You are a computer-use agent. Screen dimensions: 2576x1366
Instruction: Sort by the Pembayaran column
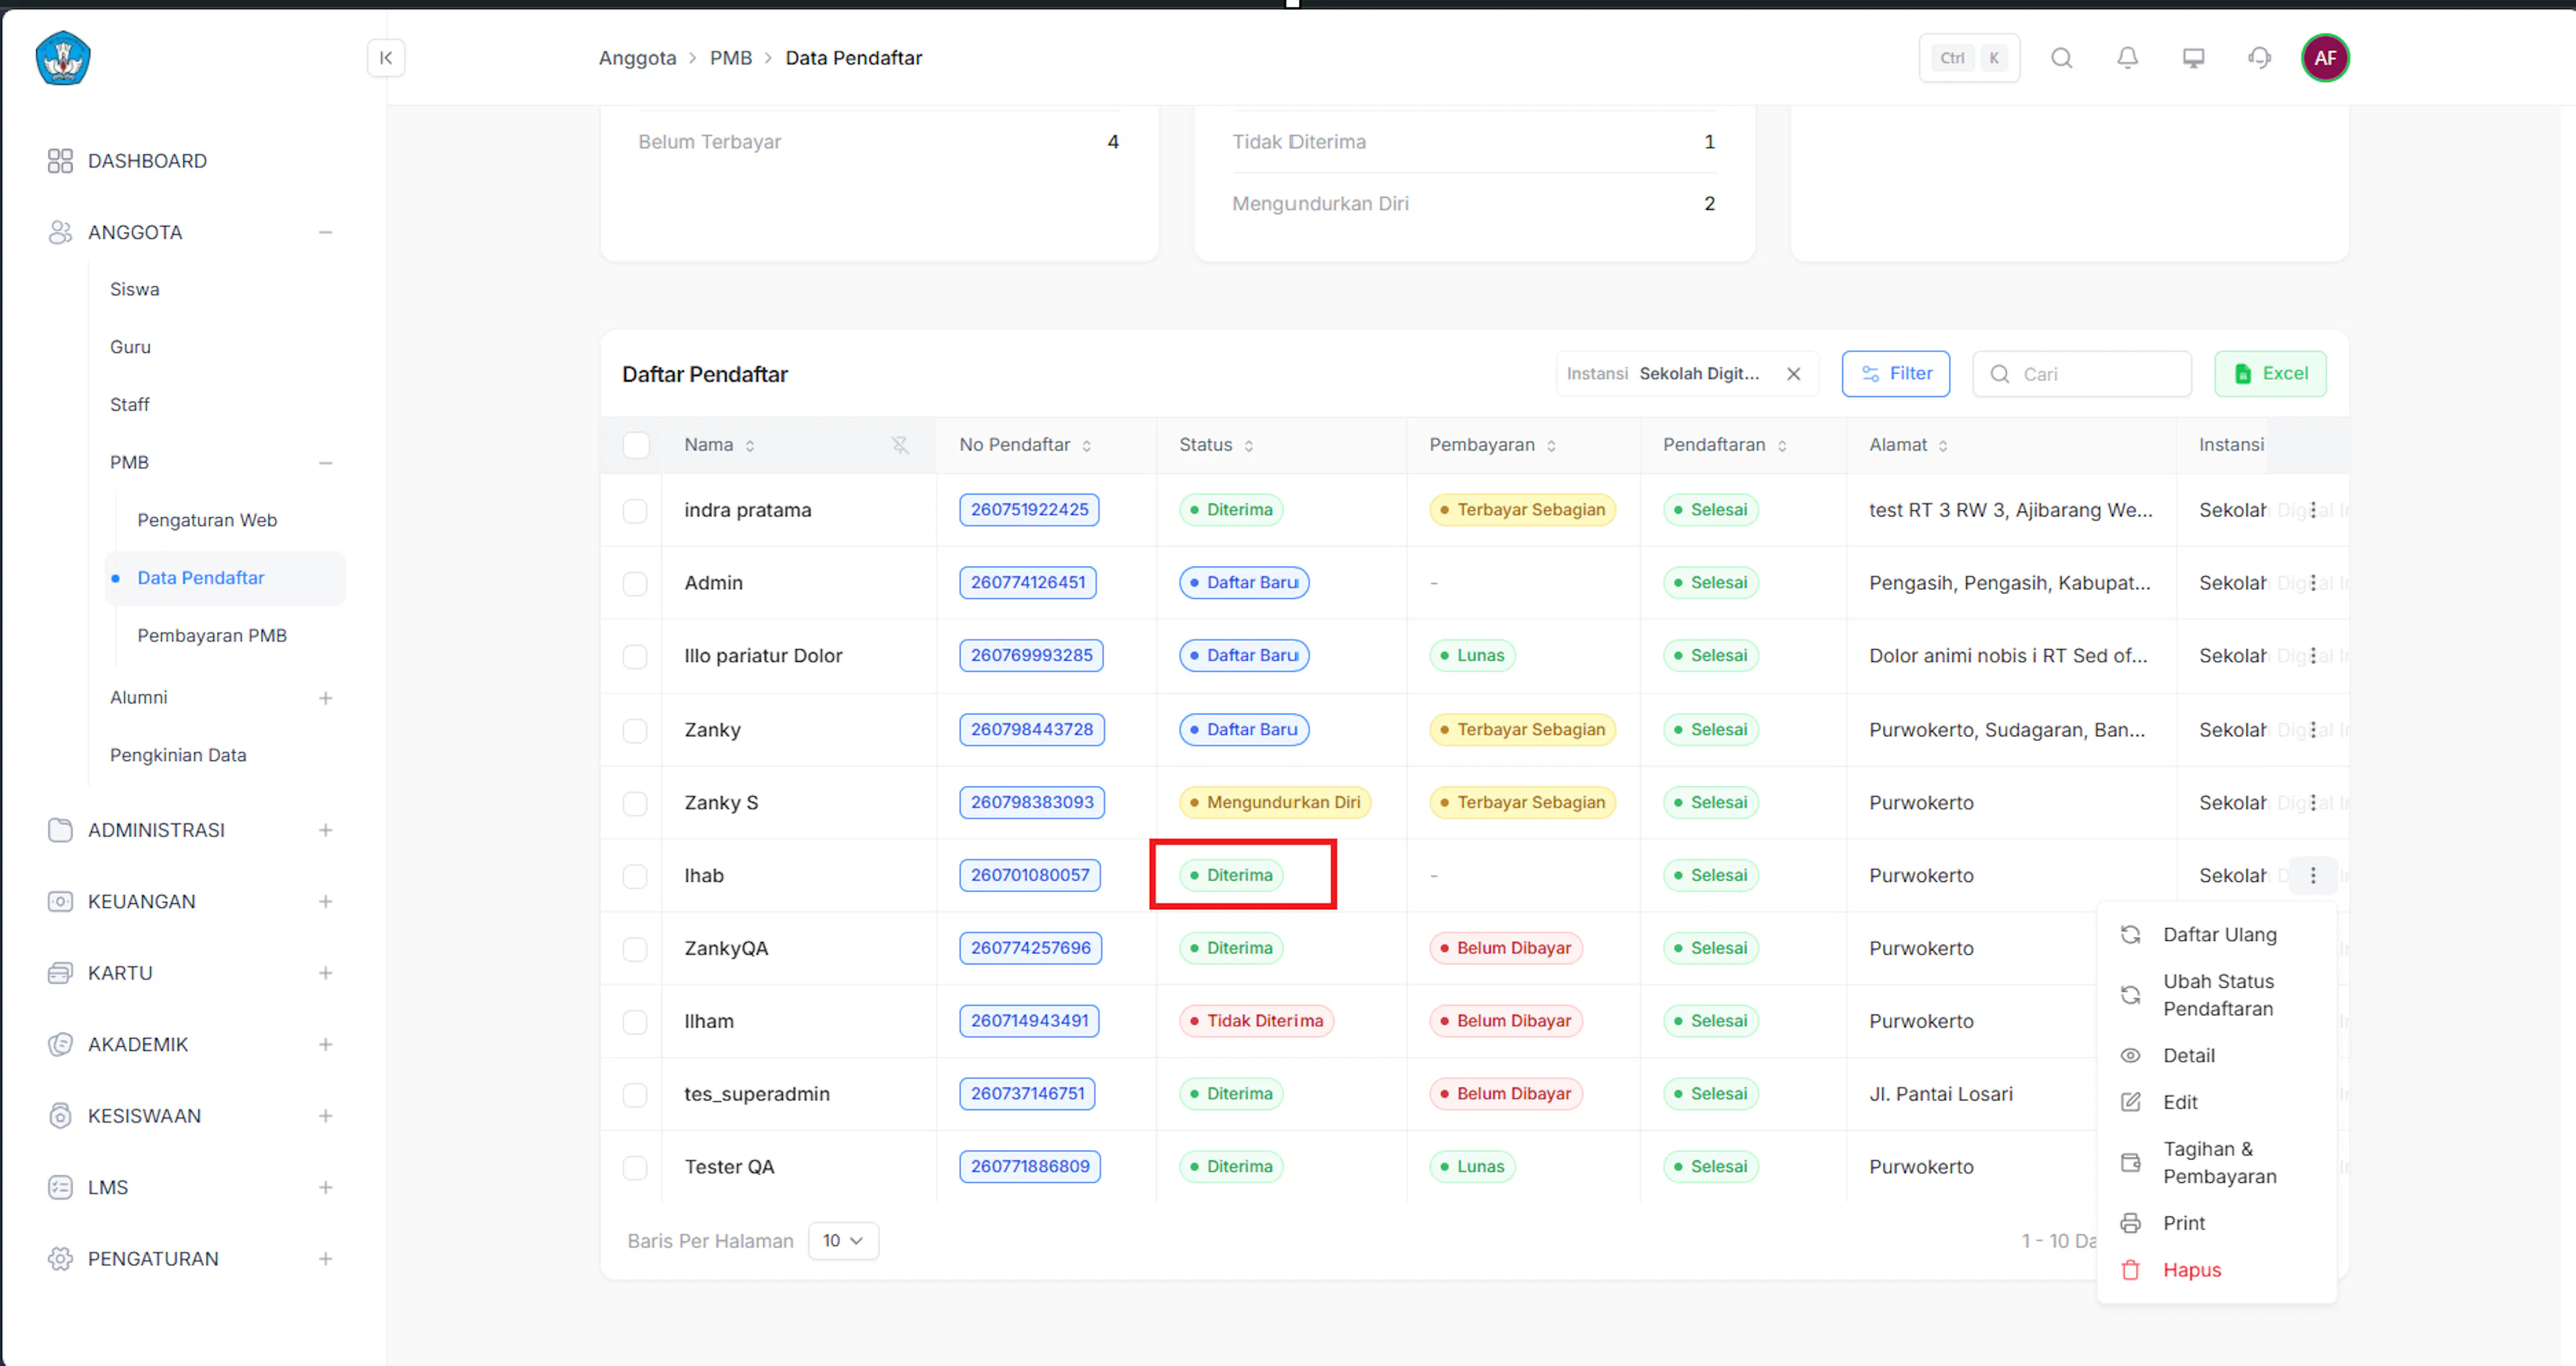[x=1551, y=446]
